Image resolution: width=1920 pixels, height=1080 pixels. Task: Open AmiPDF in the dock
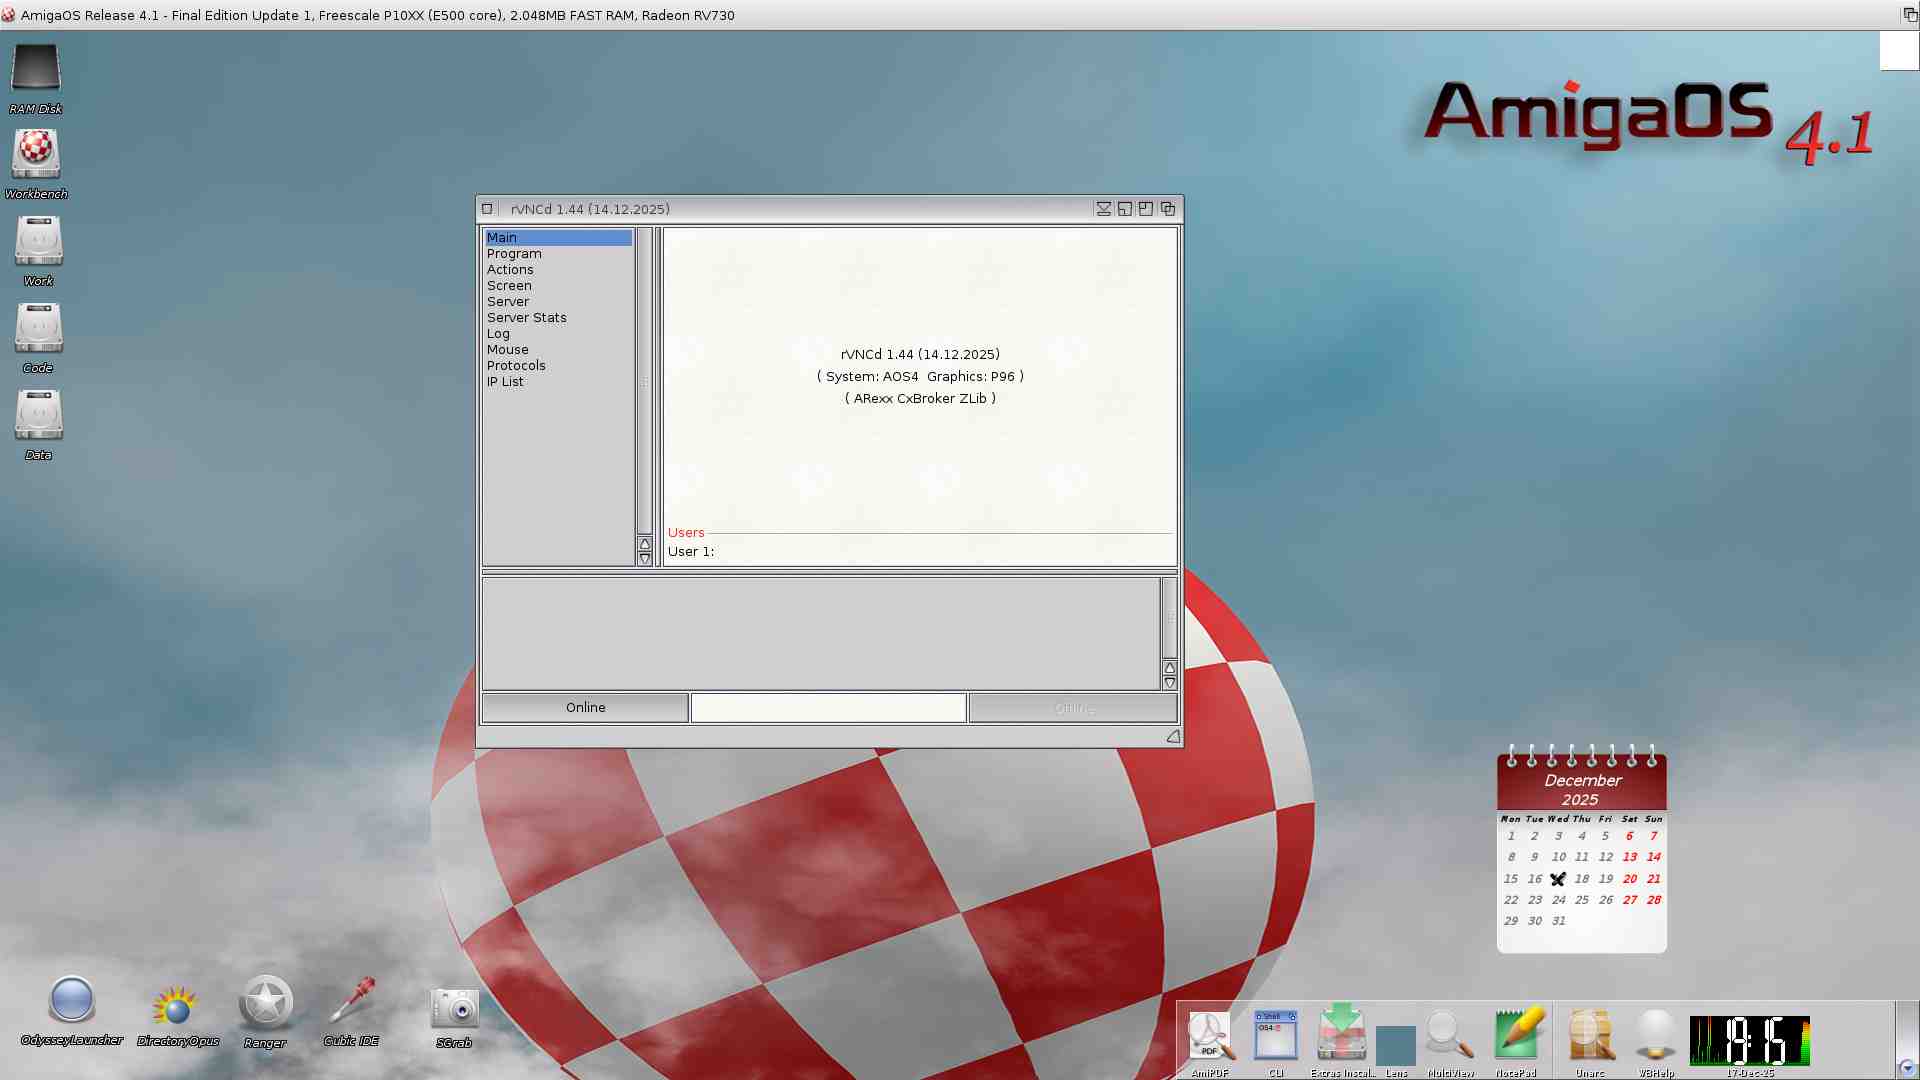pos(1210,1036)
